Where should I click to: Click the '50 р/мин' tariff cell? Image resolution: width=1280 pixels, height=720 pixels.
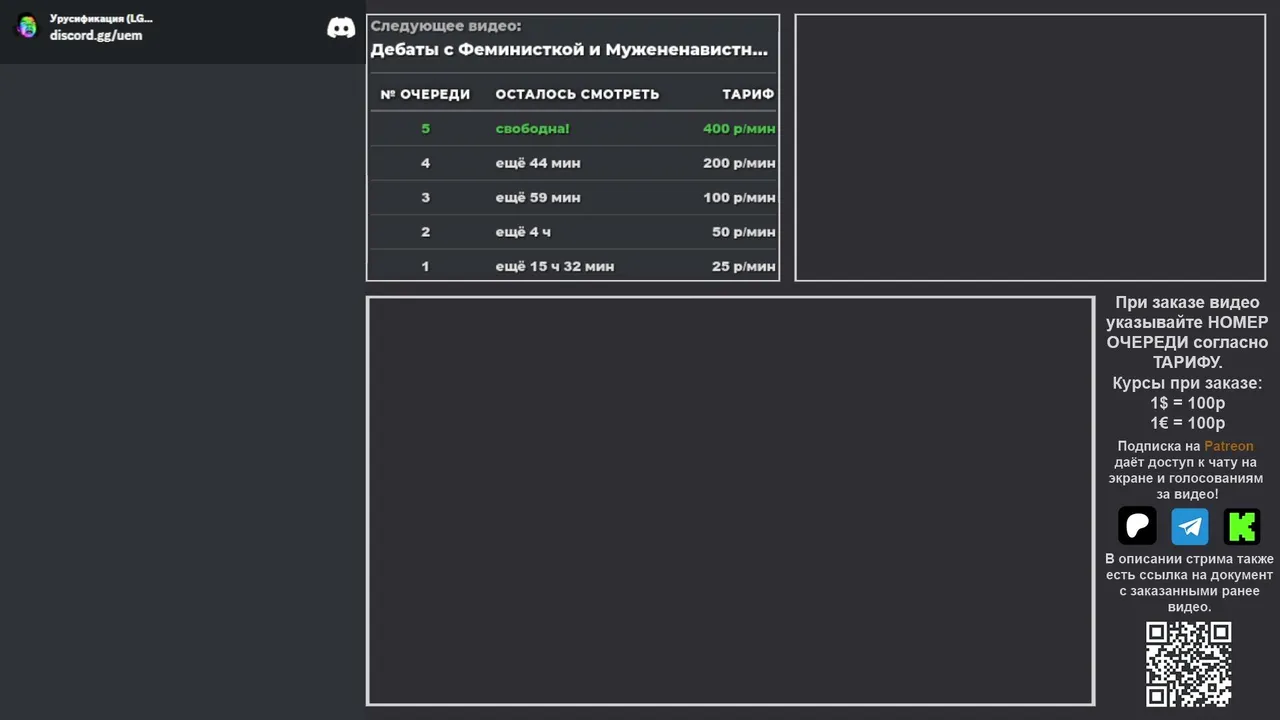pos(744,232)
